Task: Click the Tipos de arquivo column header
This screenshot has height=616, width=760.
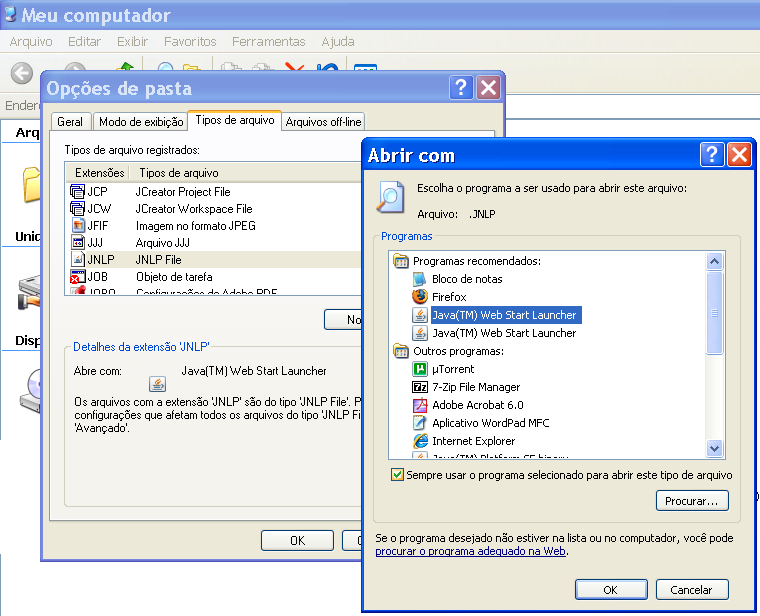Action: point(245,173)
